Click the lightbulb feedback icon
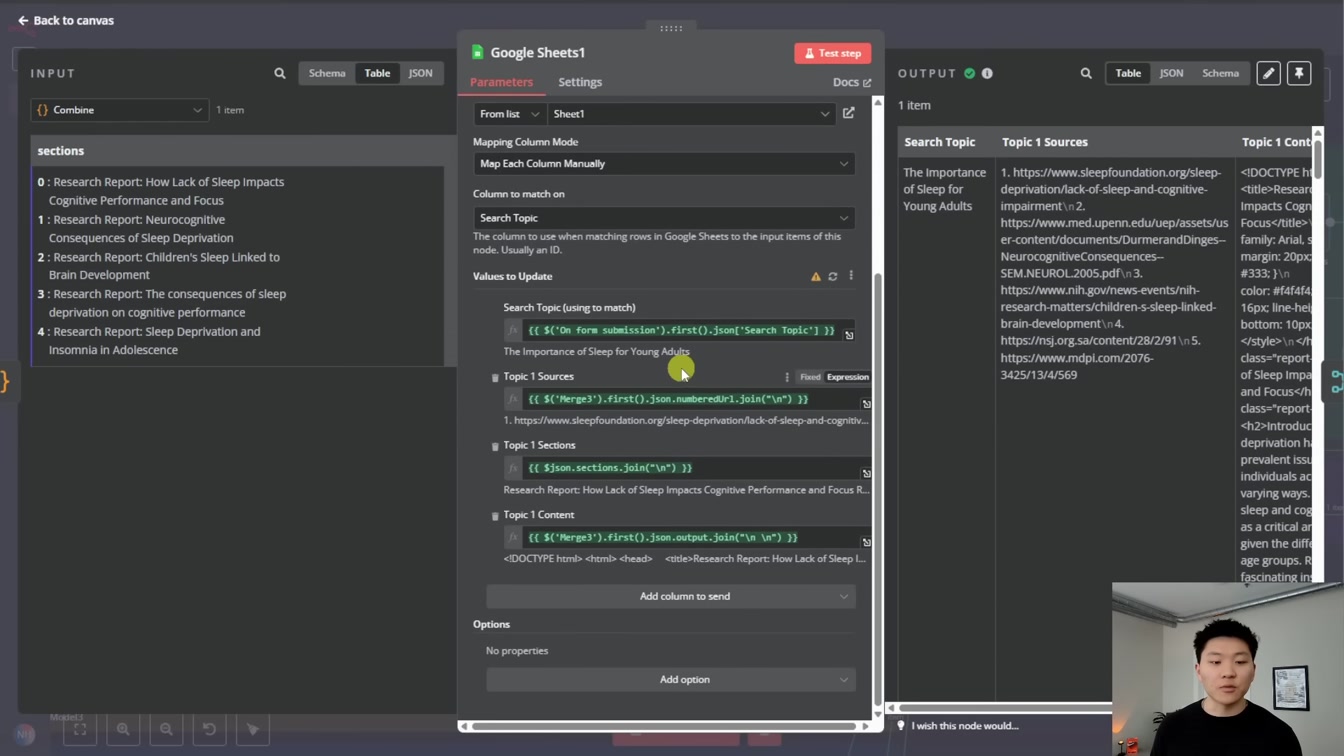The width and height of the screenshot is (1344, 756). pos(901,725)
